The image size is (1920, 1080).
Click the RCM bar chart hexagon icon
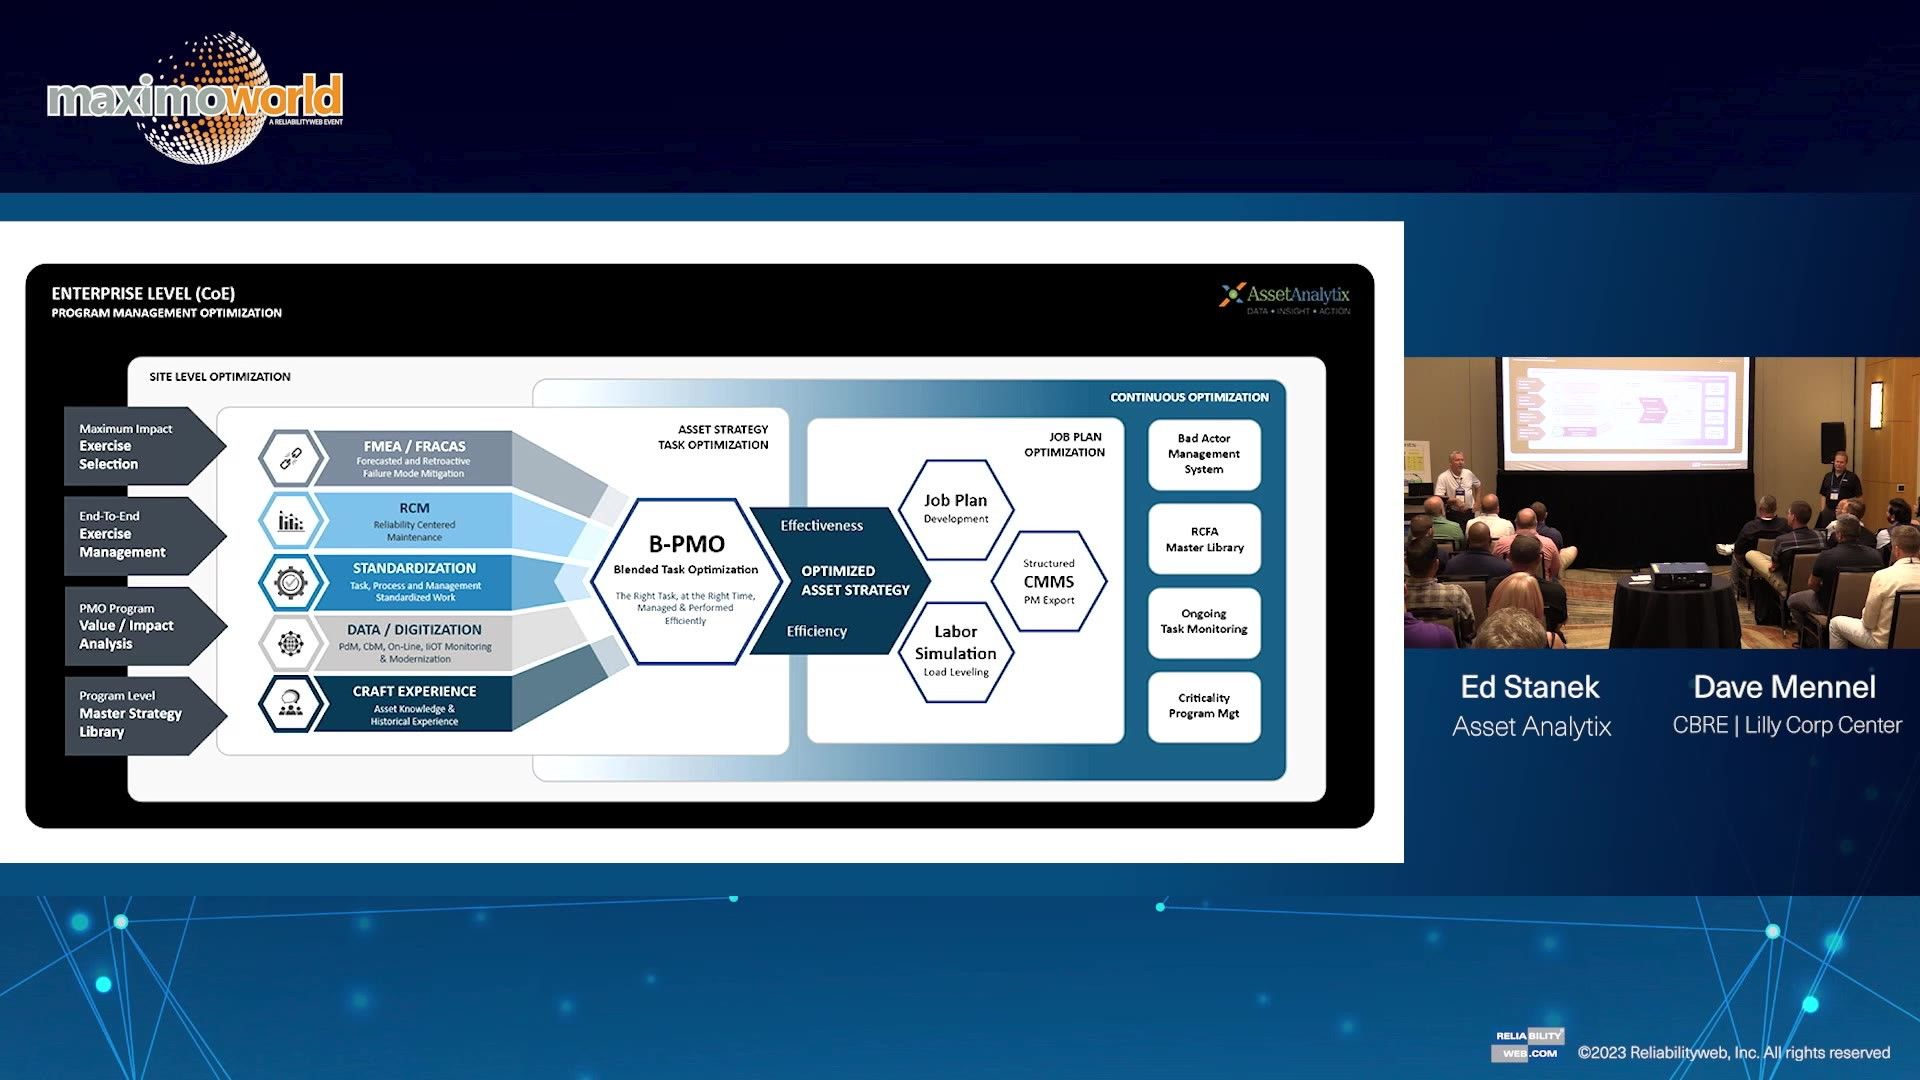click(290, 521)
